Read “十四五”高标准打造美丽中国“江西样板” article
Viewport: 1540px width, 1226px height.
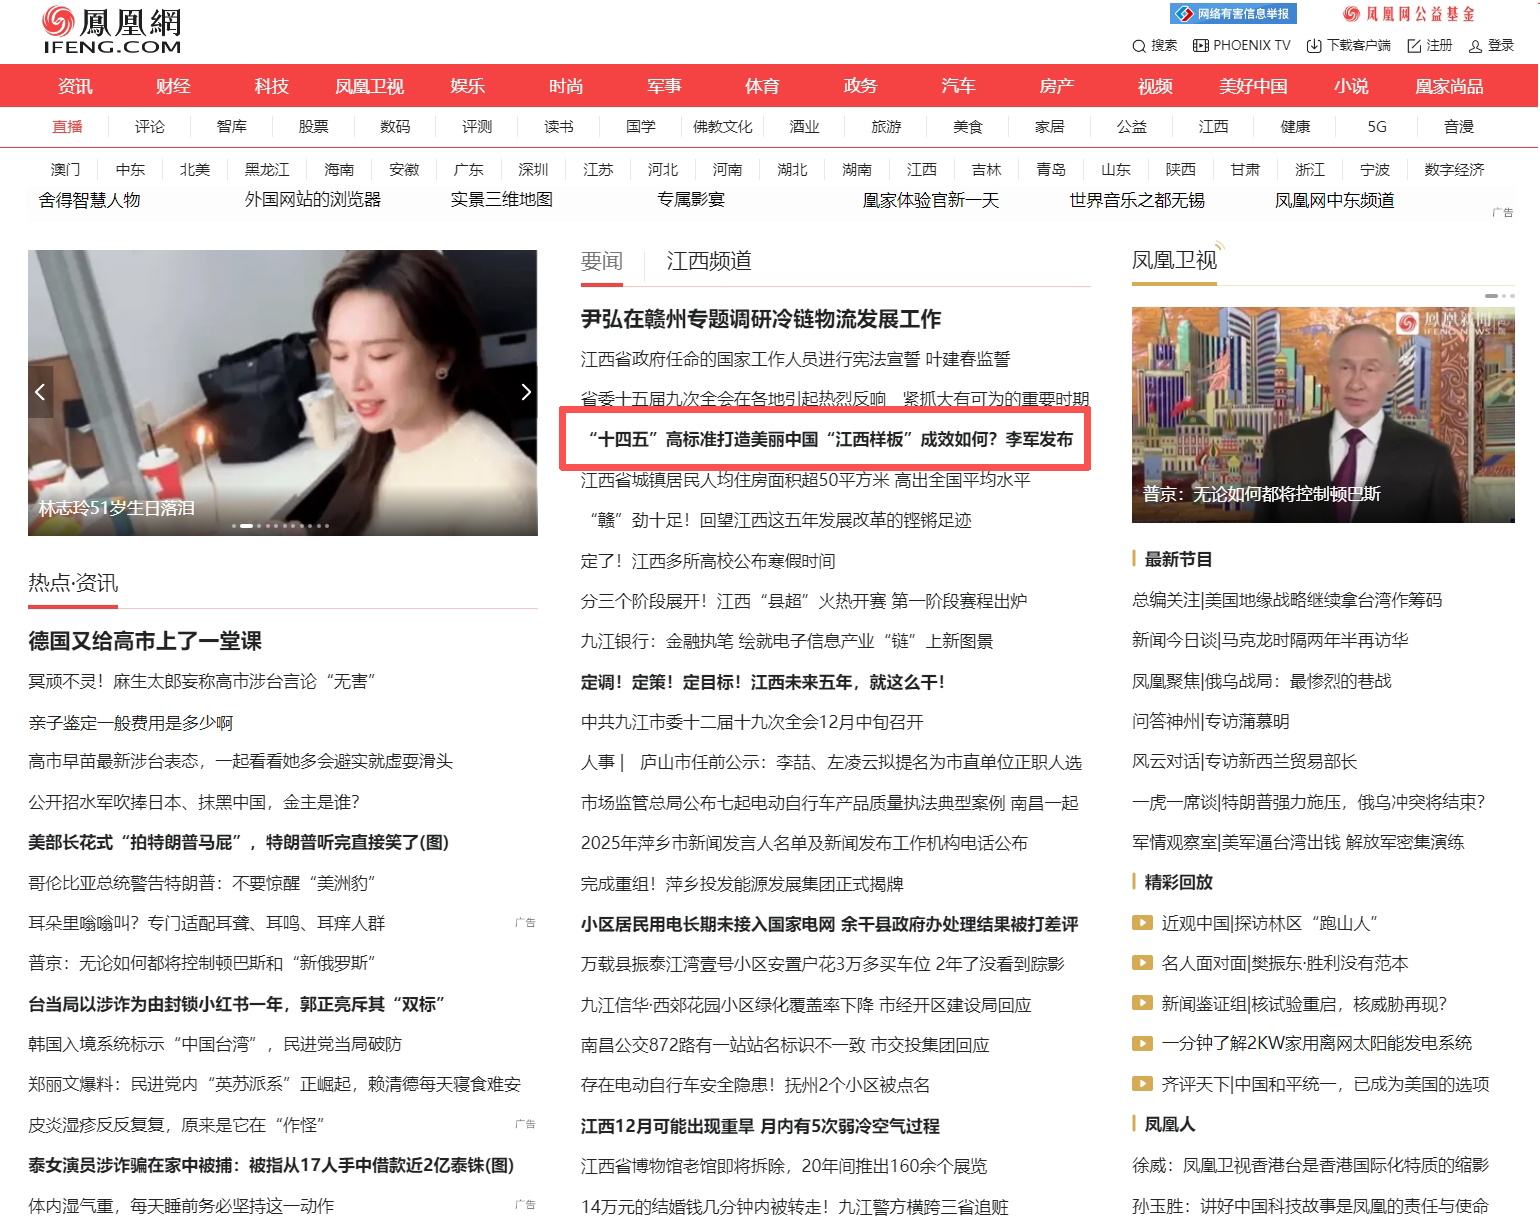(x=829, y=439)
